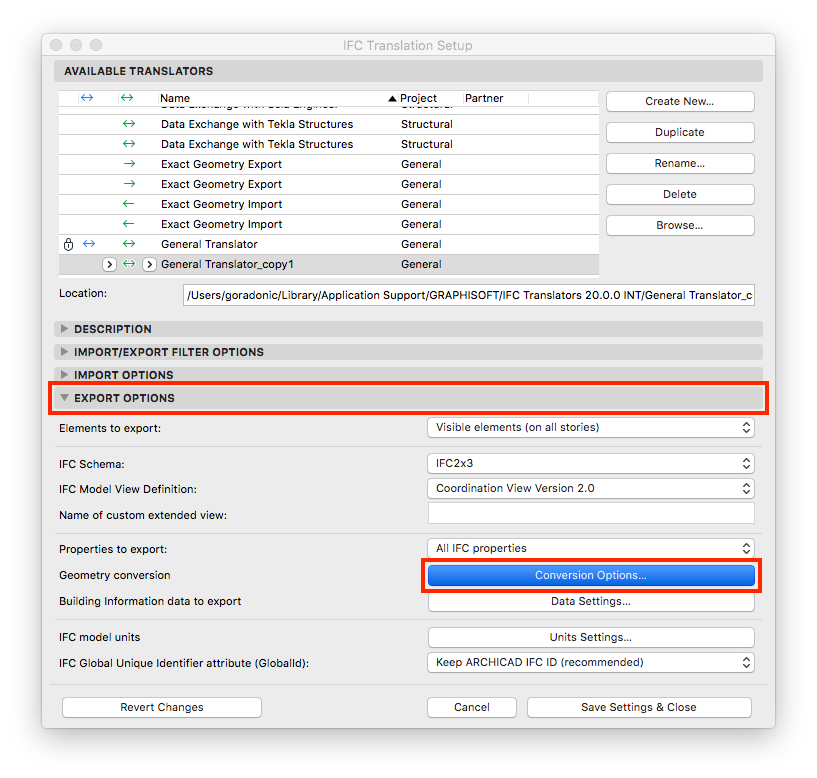Click the 'IFC Schema:' label
This screenshot has width=817, height=778.
tap(92, 464)
